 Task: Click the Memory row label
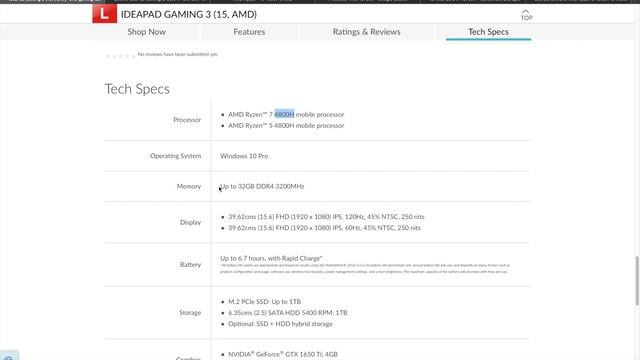click(x=189, y=186)
